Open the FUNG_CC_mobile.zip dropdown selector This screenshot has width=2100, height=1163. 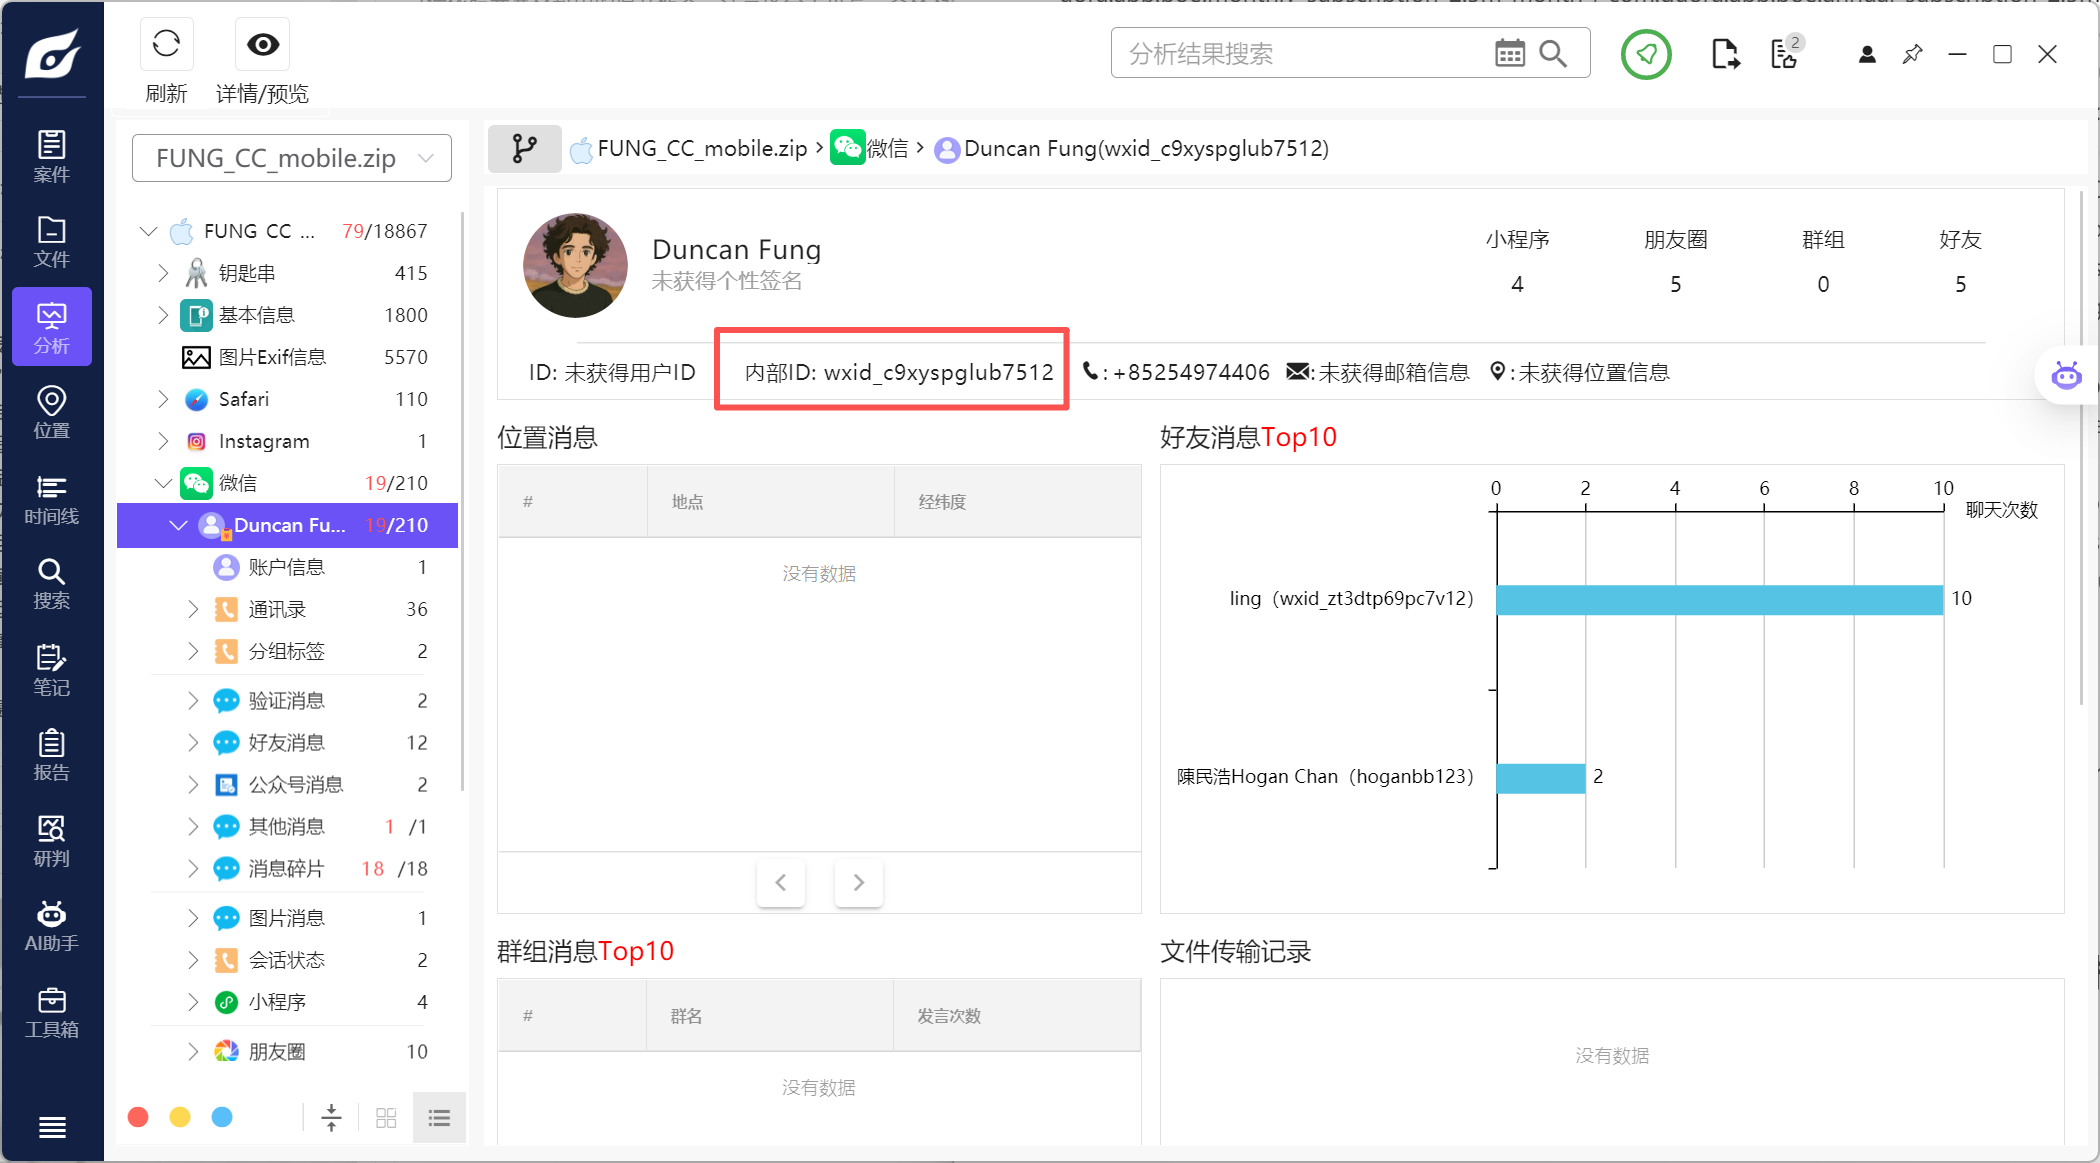[x=292, y=158]
